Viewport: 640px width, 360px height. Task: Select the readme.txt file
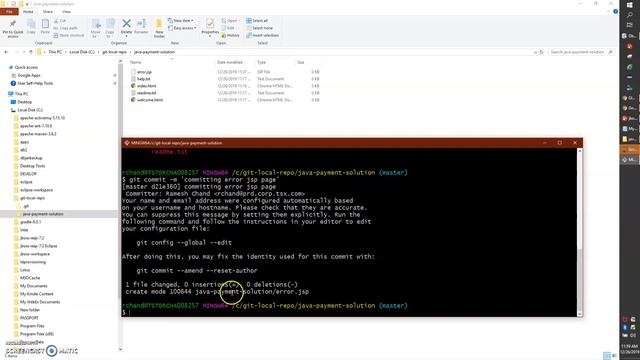pos(146,93)
